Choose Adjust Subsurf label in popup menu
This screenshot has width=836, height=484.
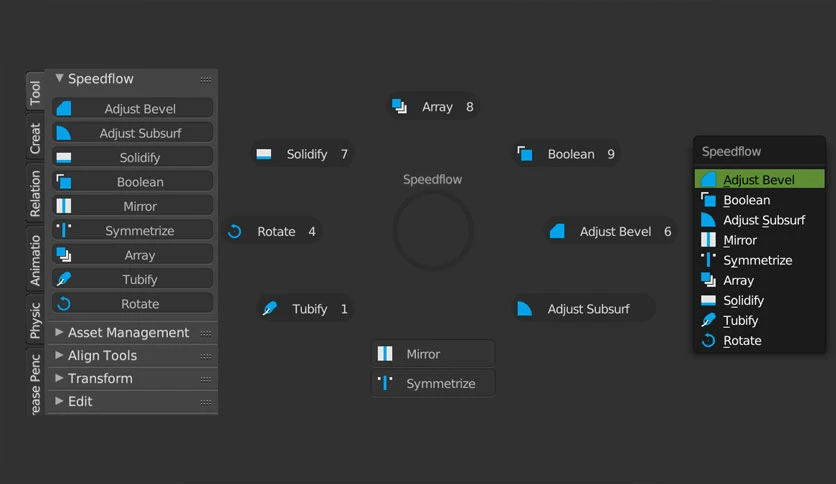point(764,220)
